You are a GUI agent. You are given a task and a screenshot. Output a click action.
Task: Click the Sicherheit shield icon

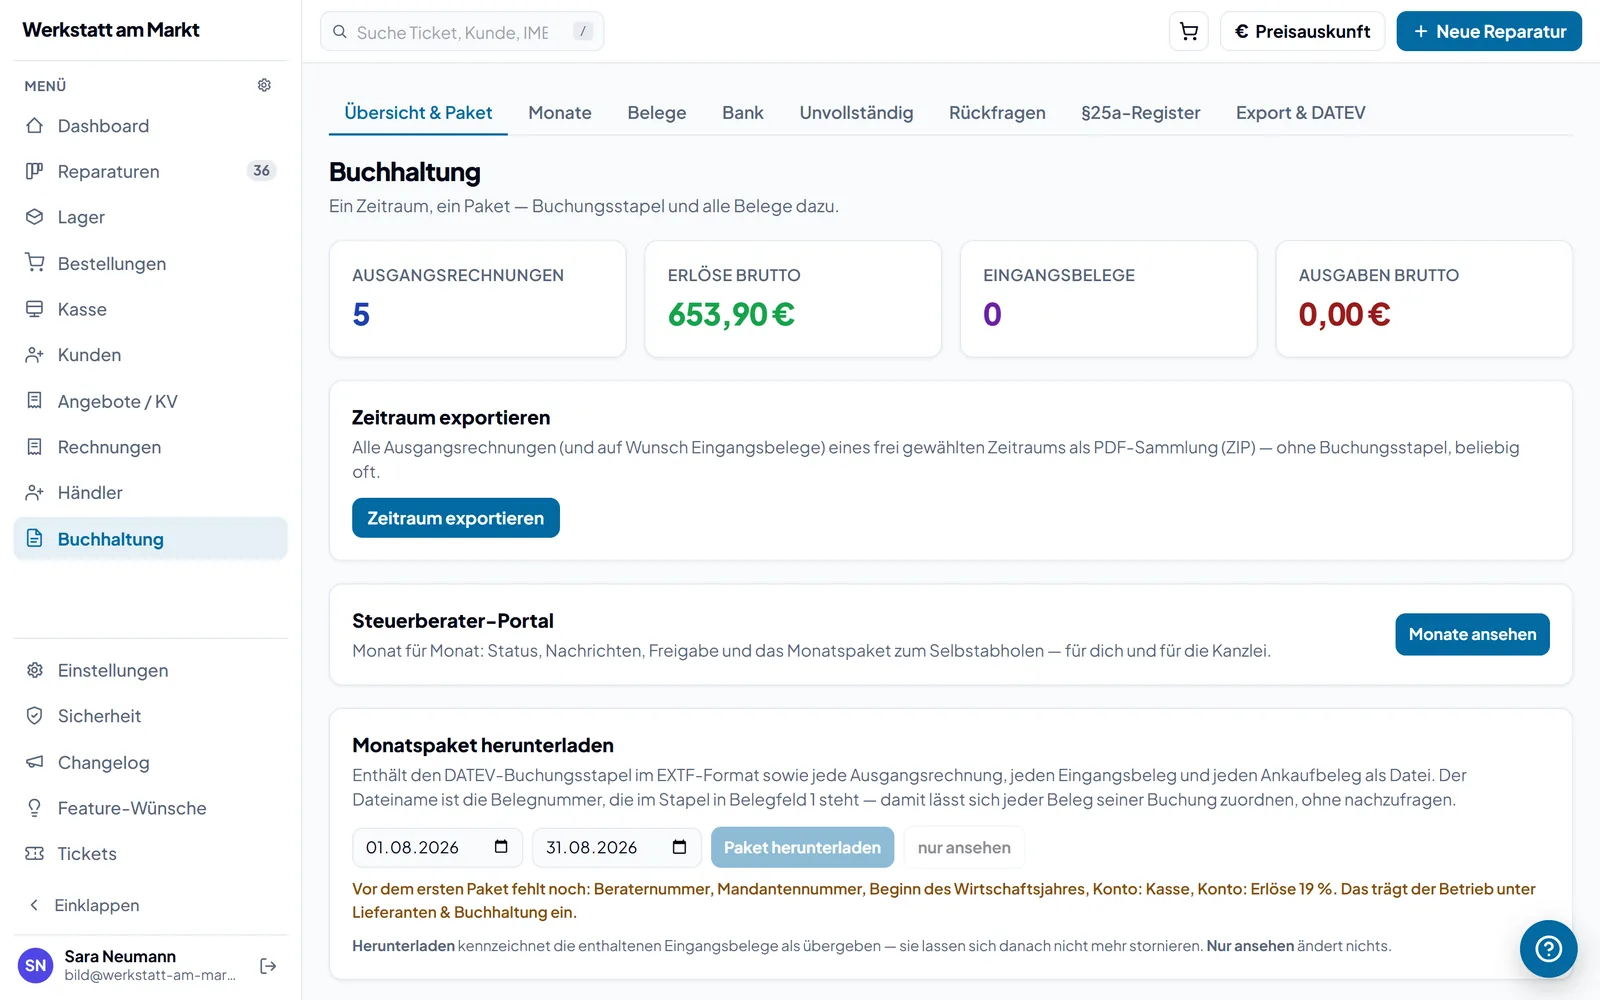(35, 716)
